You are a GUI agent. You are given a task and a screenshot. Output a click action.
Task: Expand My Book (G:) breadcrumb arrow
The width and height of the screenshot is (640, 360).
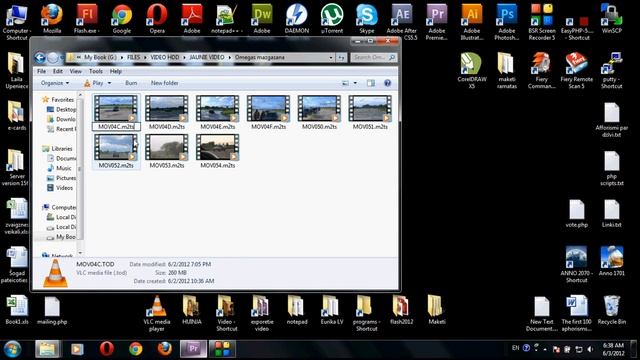[122, 58]
